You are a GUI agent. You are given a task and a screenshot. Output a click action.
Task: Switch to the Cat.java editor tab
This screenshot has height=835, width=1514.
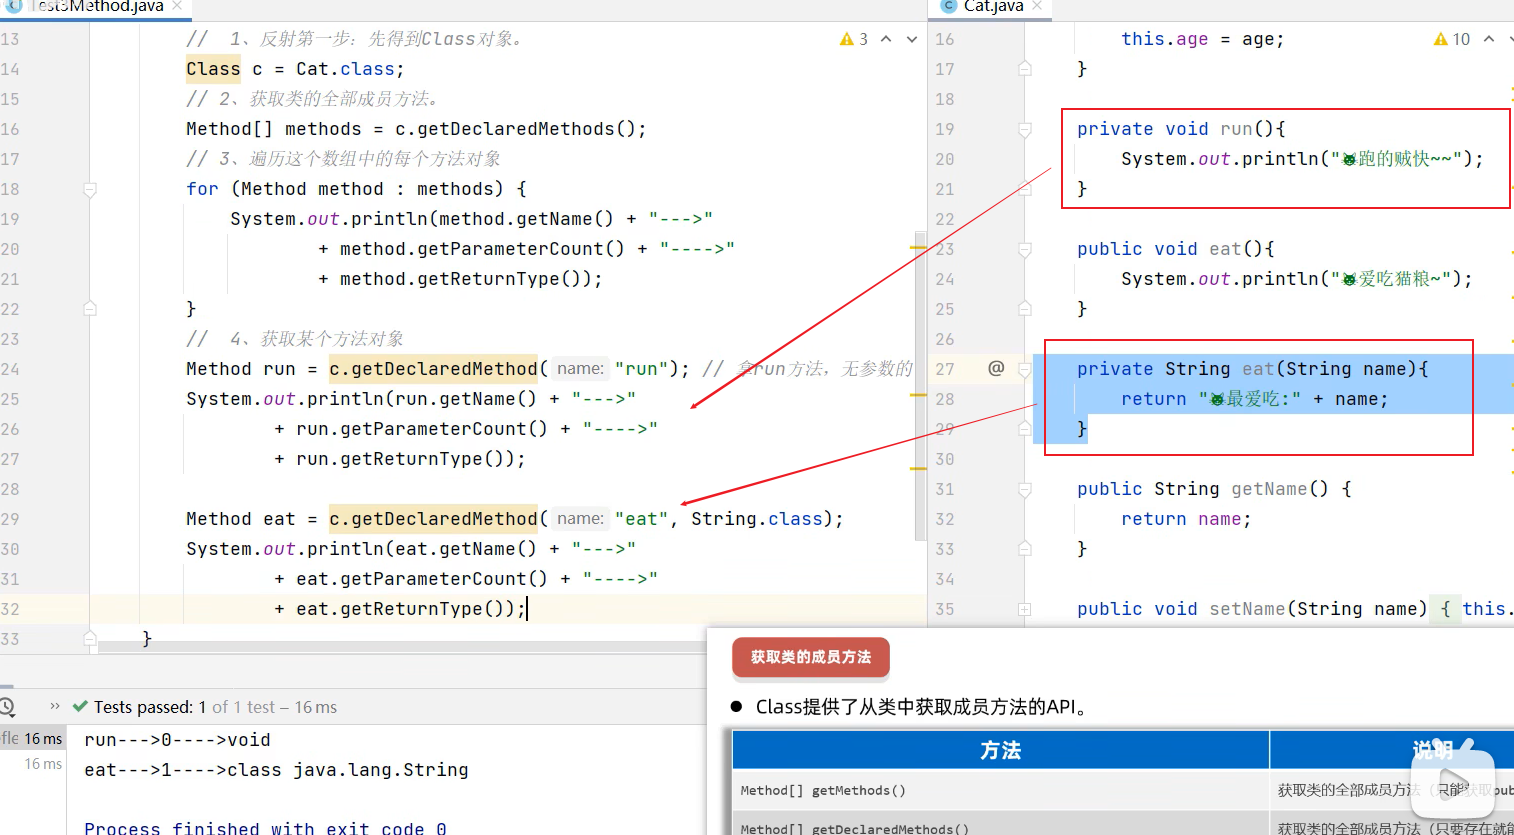point(993,6)
